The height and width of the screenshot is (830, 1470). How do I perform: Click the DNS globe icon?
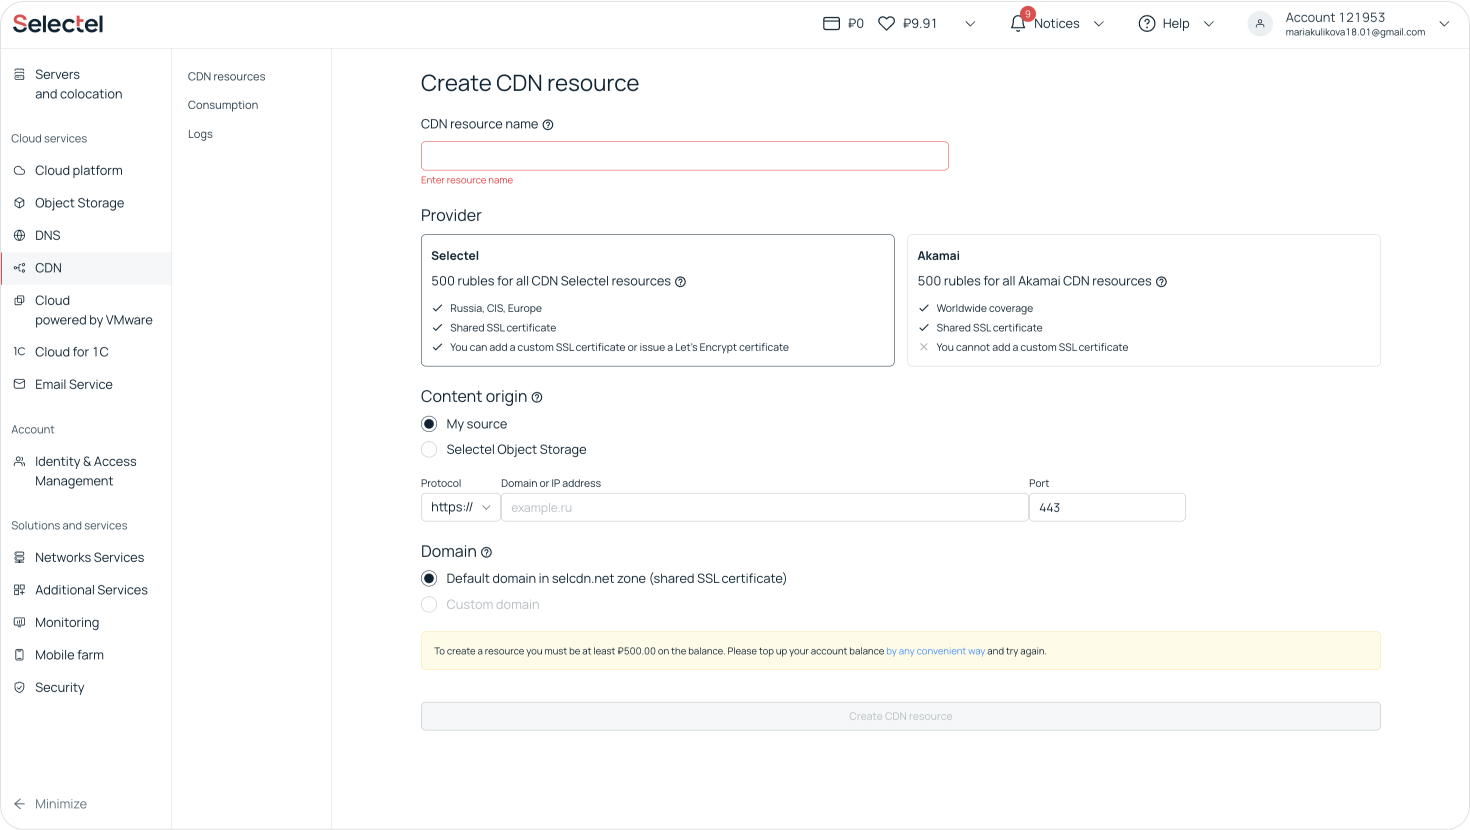19,236
